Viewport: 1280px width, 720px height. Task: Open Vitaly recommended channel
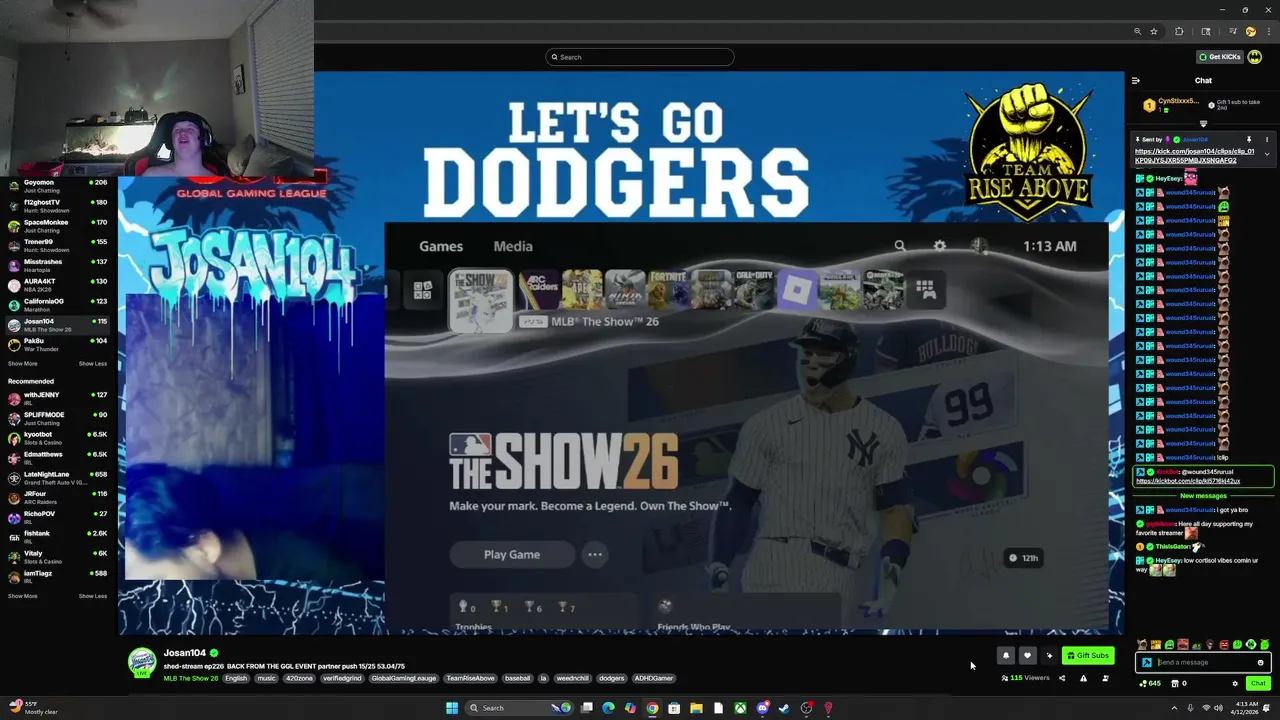pyautogui.click(x=57, y=557)
